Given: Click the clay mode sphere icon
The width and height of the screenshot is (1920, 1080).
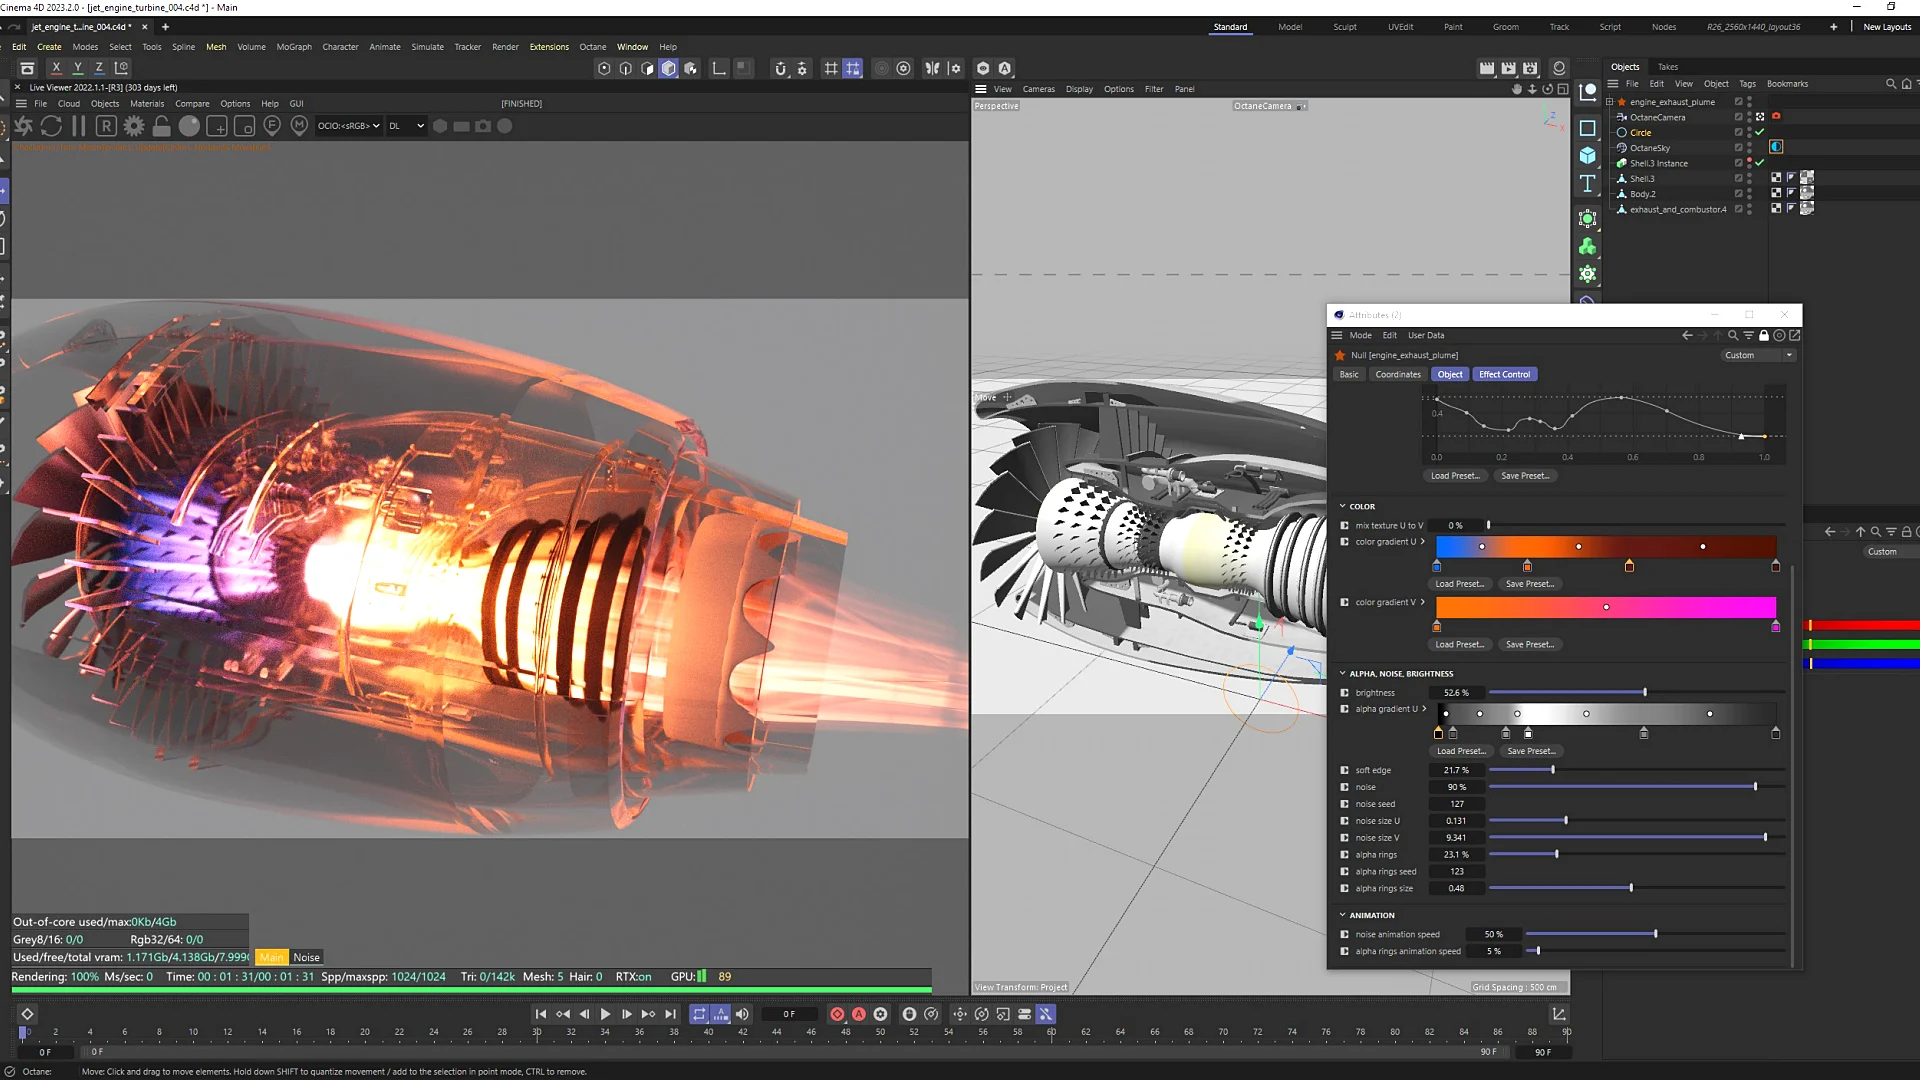Looking at the screenshot, I should (x=189, y=126).
